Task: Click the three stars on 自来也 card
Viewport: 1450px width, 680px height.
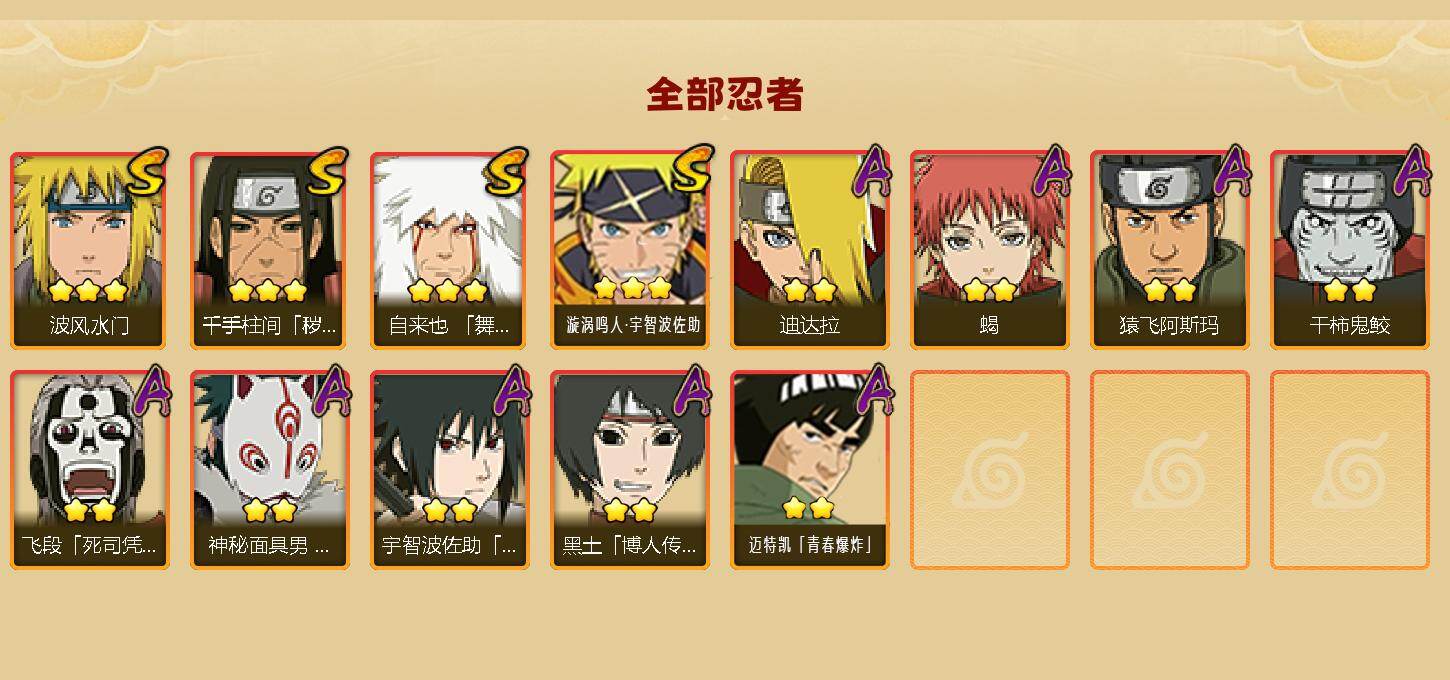Action: (x=448, y=291)
